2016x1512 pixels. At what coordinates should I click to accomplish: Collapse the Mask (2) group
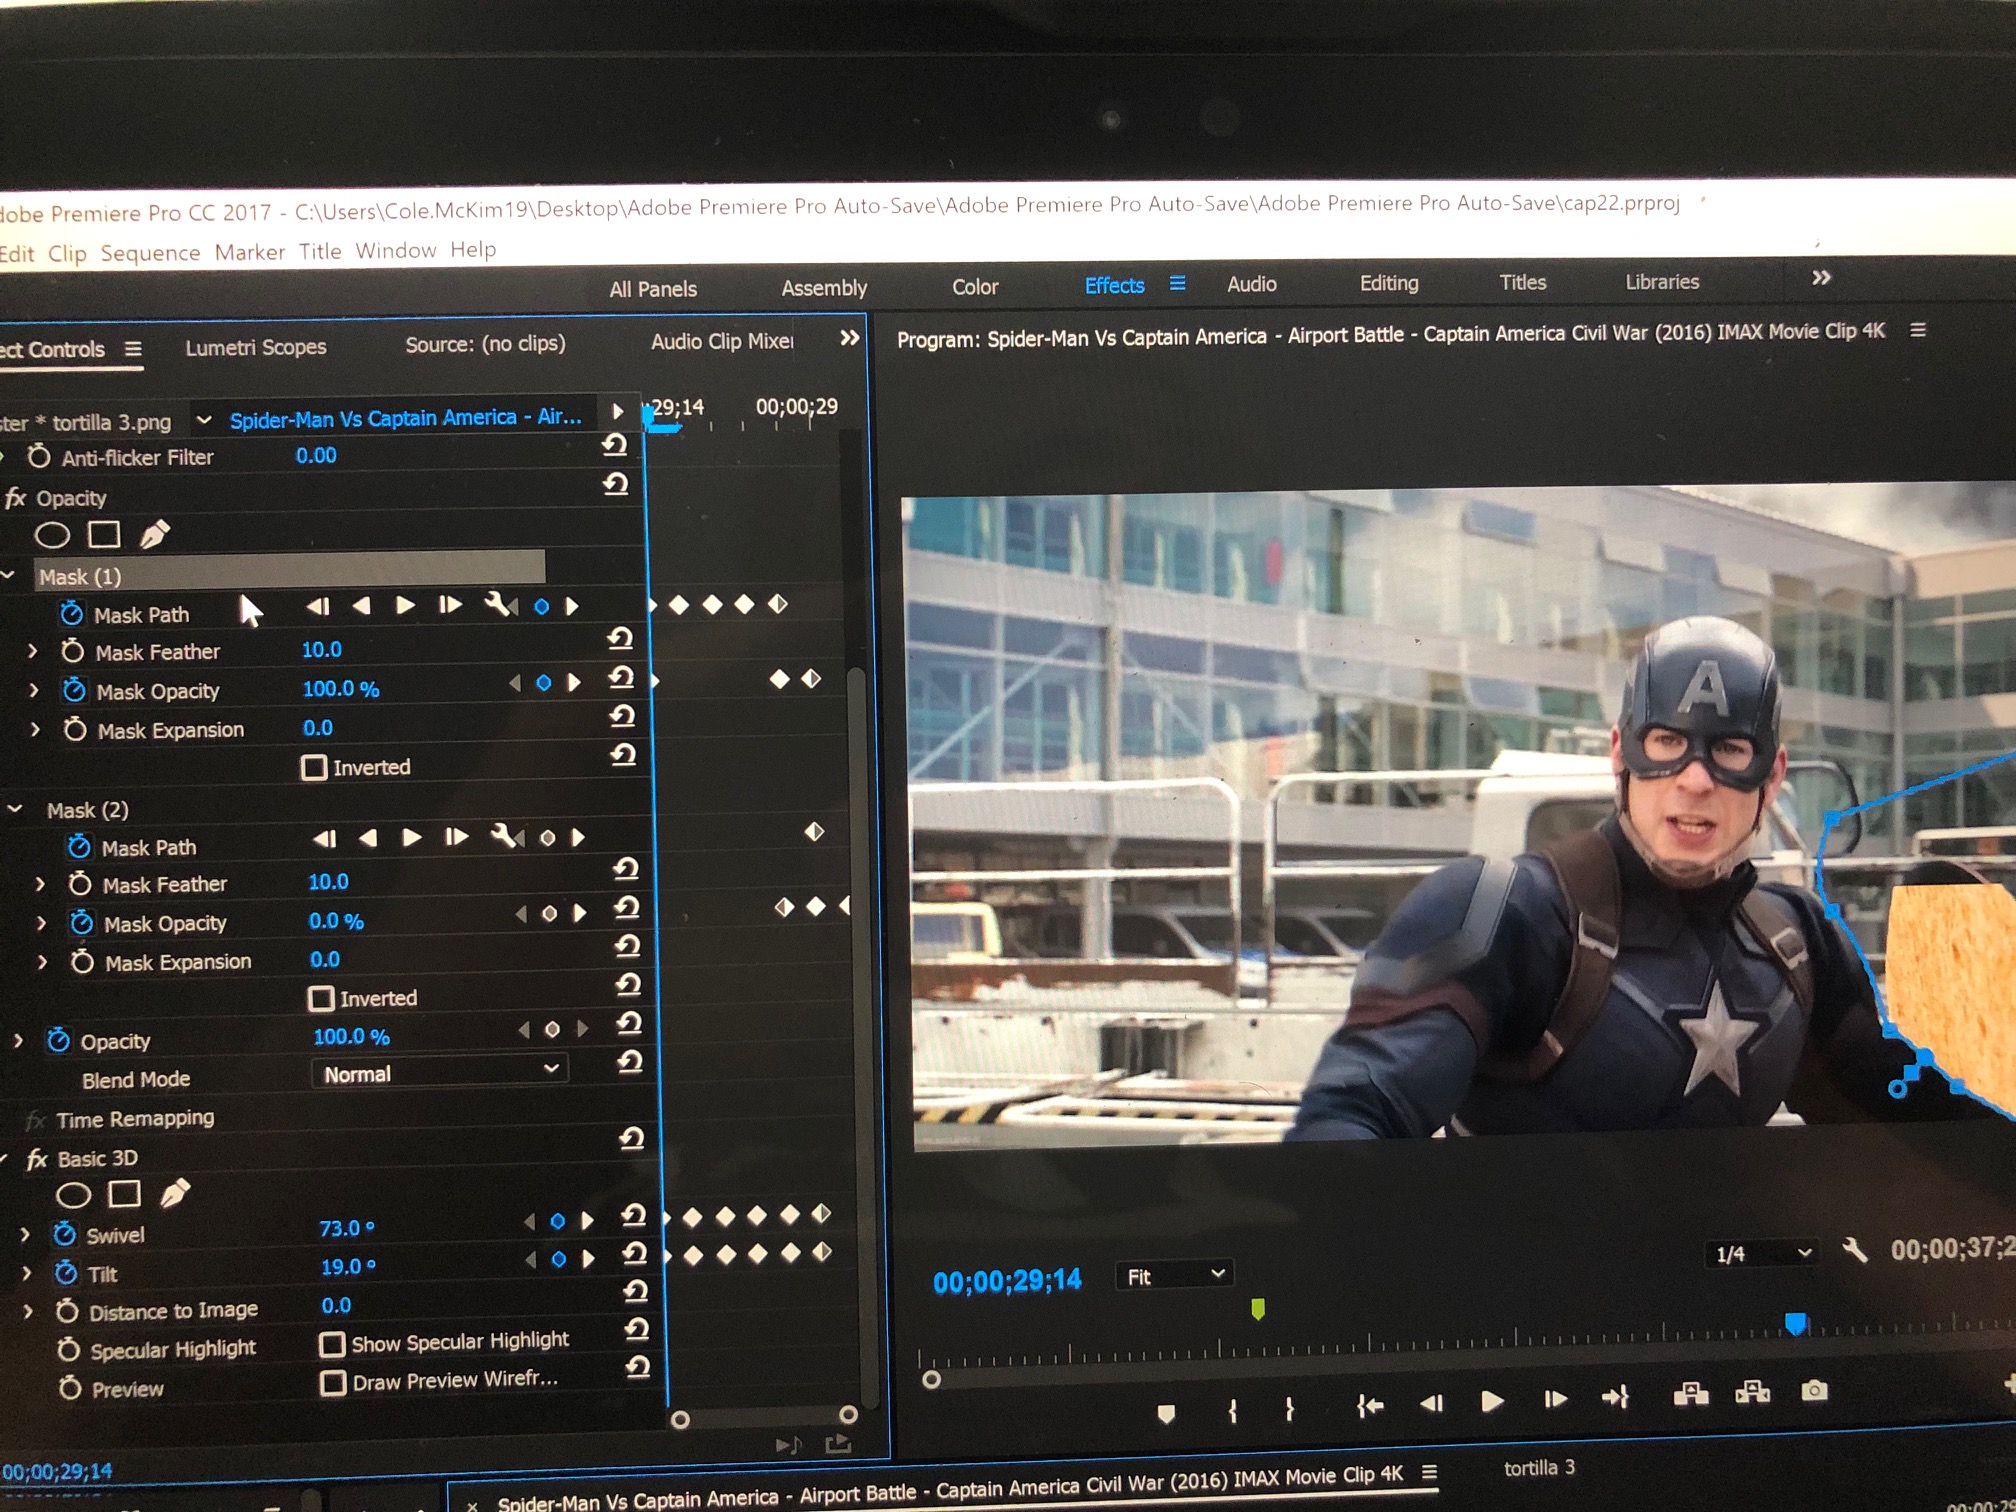click(x=15, y=809)
